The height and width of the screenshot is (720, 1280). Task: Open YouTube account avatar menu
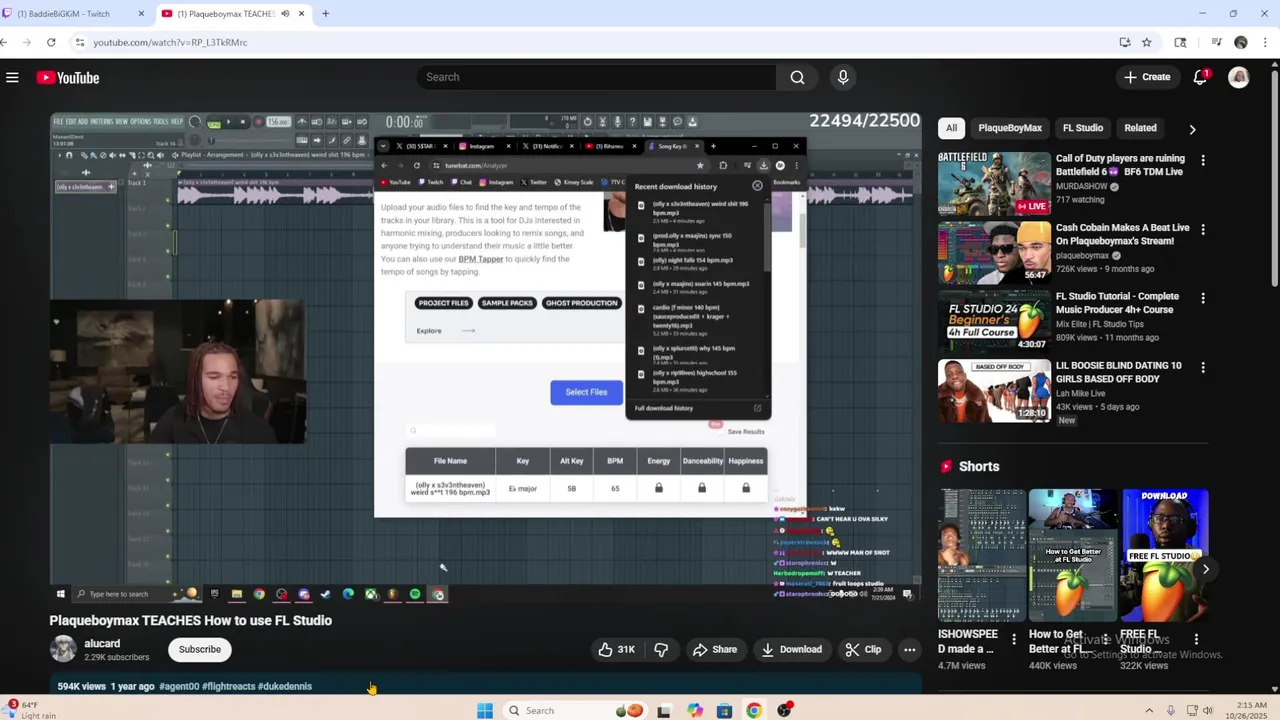[x=1239, y=77]
